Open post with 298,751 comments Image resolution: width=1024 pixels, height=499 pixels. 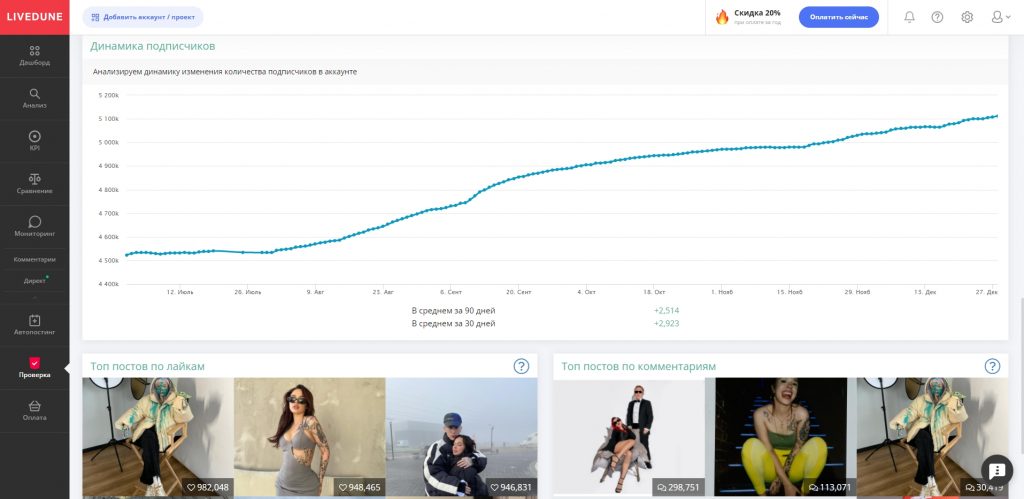(x=629, y=436)
